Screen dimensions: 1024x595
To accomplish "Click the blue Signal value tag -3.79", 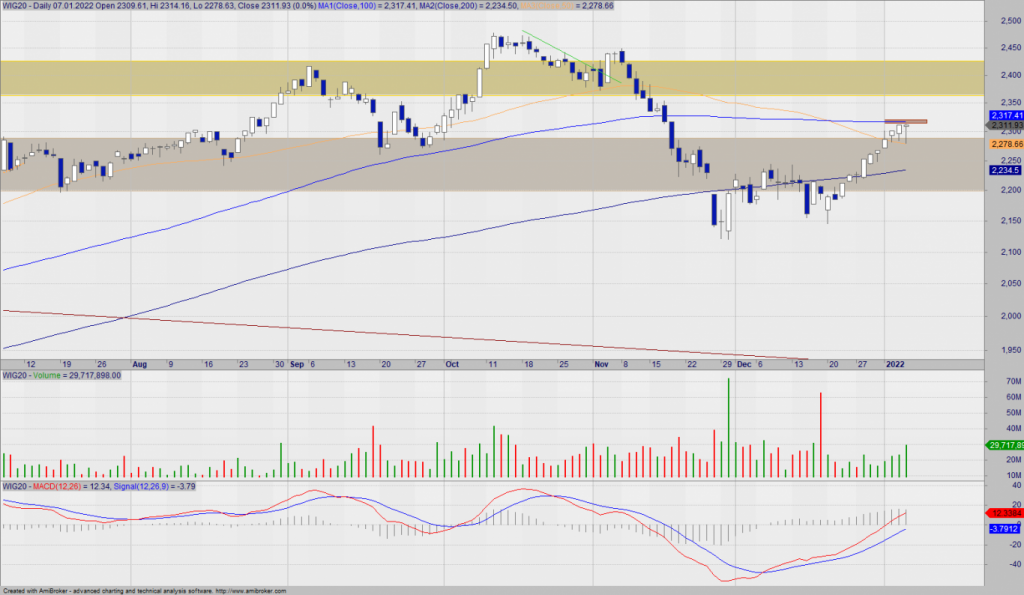I will point(1003,528).
